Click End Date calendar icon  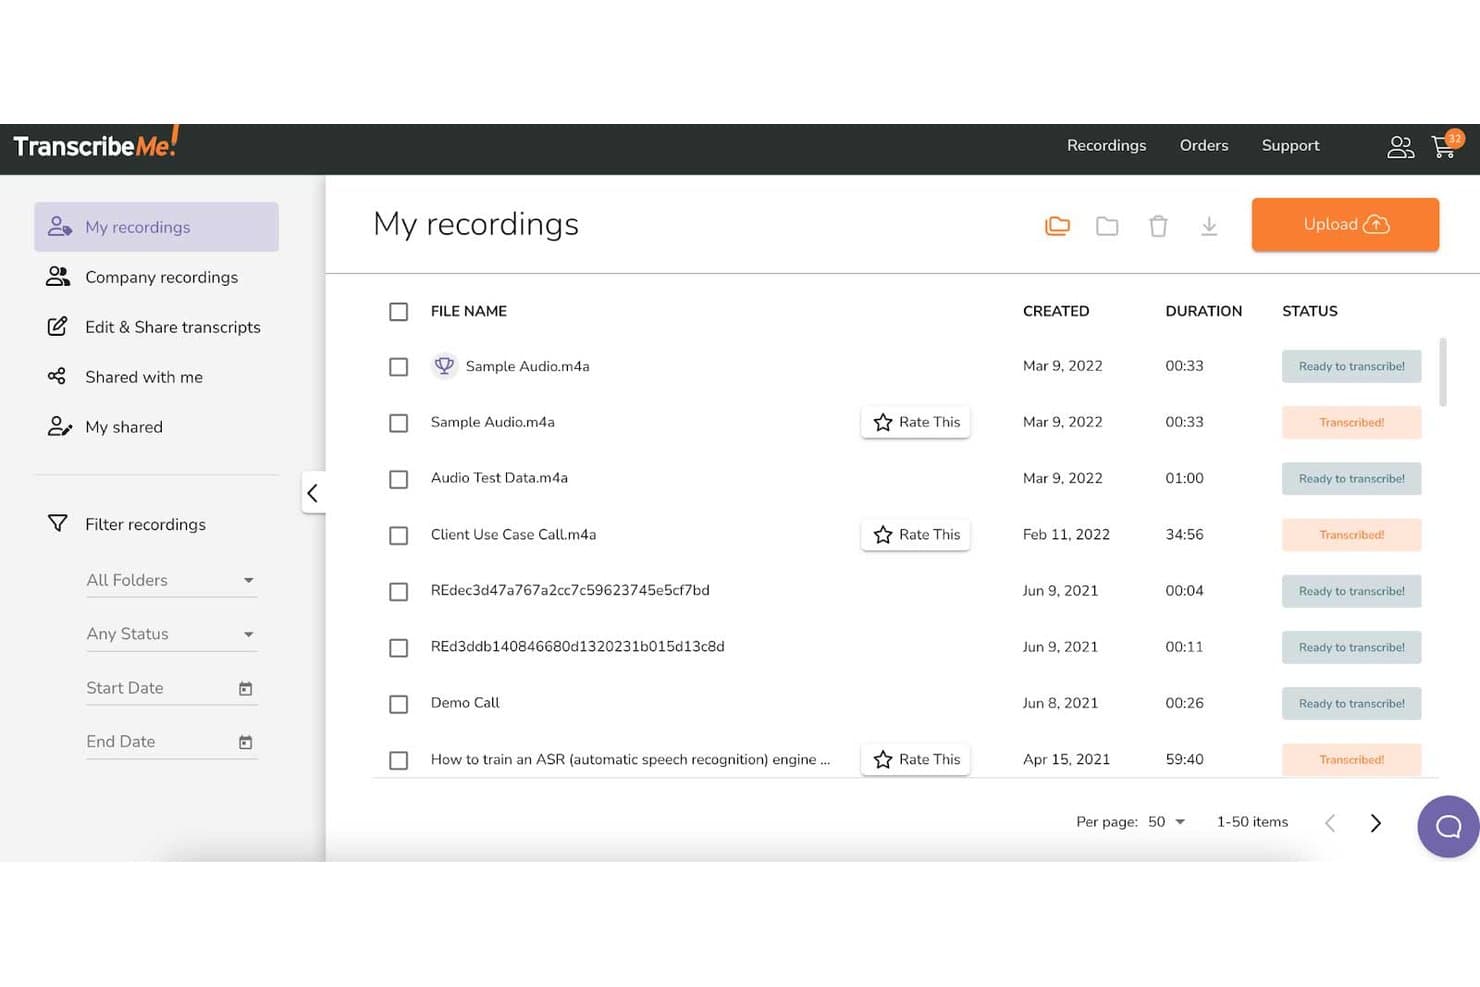(x=245, y=742)
